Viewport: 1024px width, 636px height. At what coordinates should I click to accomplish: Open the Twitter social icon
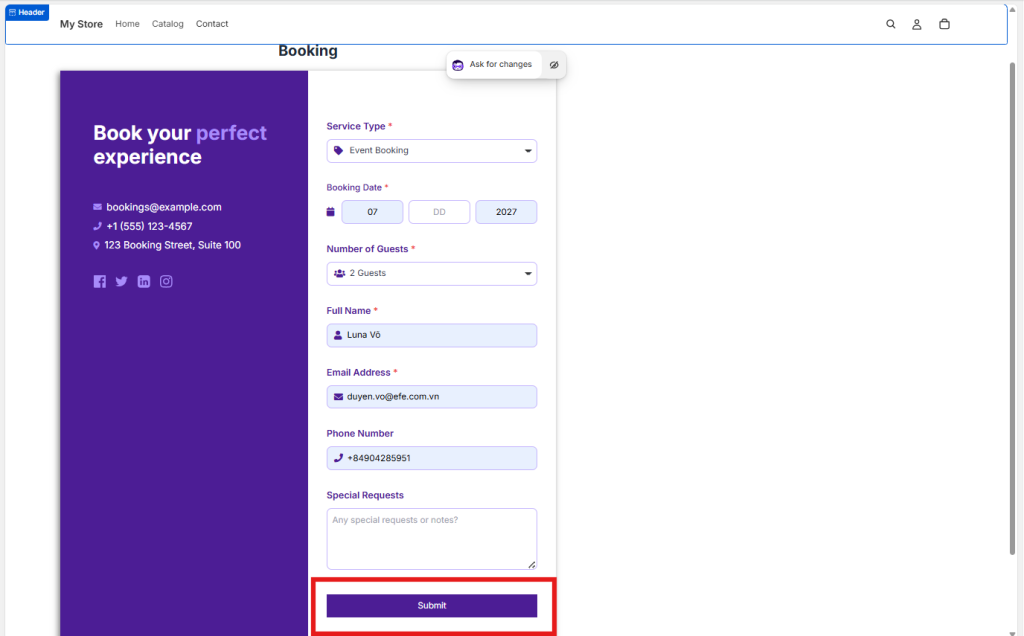click(x=122, y=282)
